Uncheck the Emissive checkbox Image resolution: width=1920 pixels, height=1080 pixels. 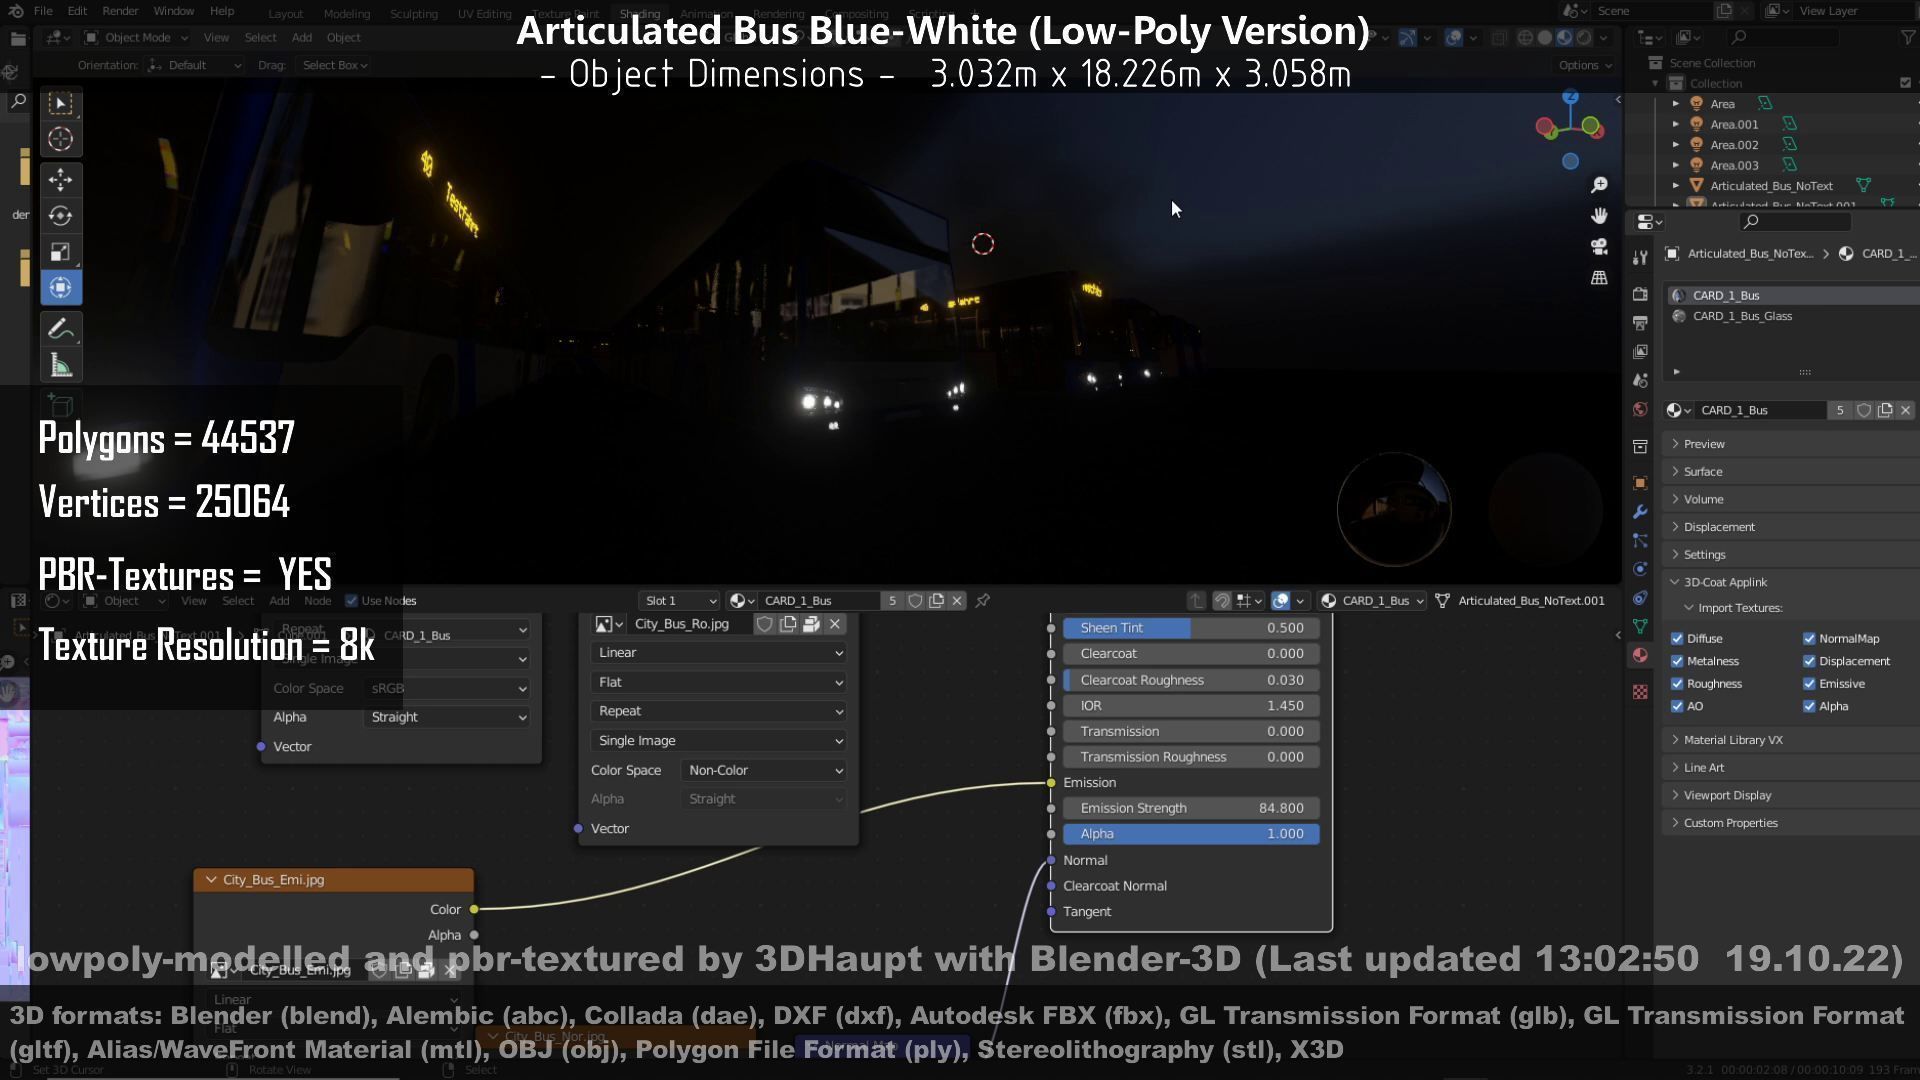click(x=1809, y=684)
